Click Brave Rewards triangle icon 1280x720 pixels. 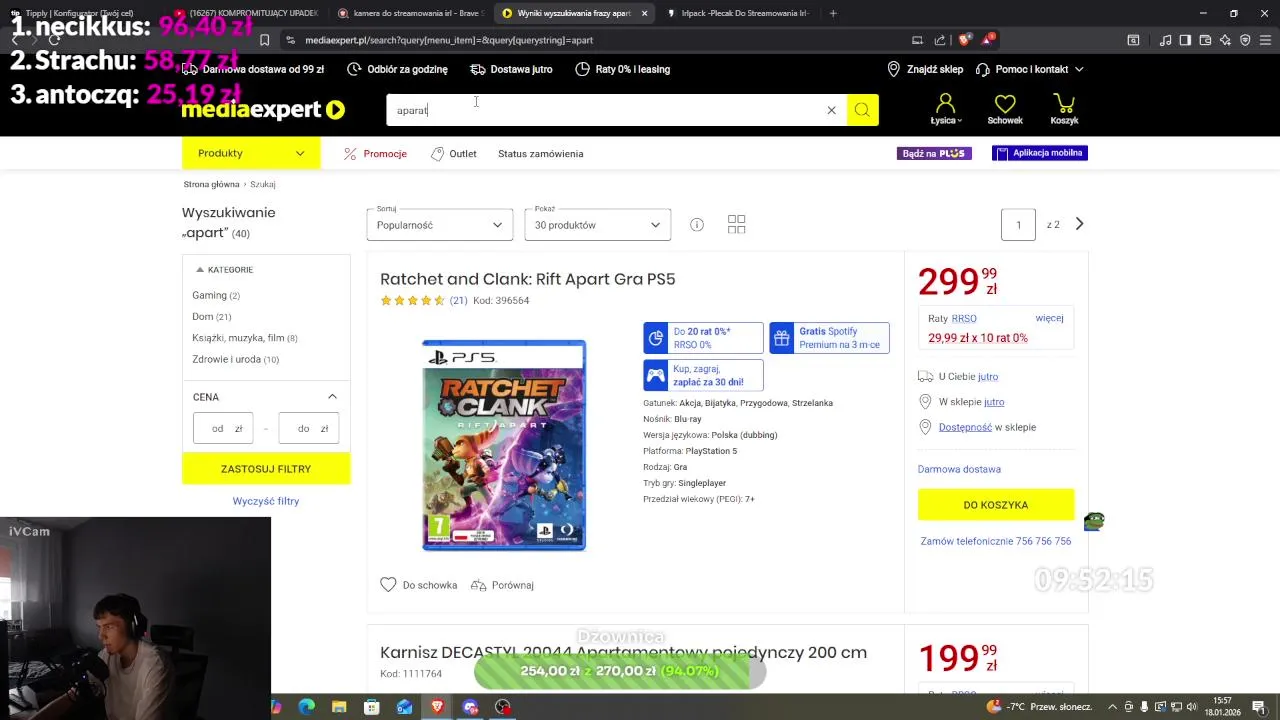tap(988, 40)
